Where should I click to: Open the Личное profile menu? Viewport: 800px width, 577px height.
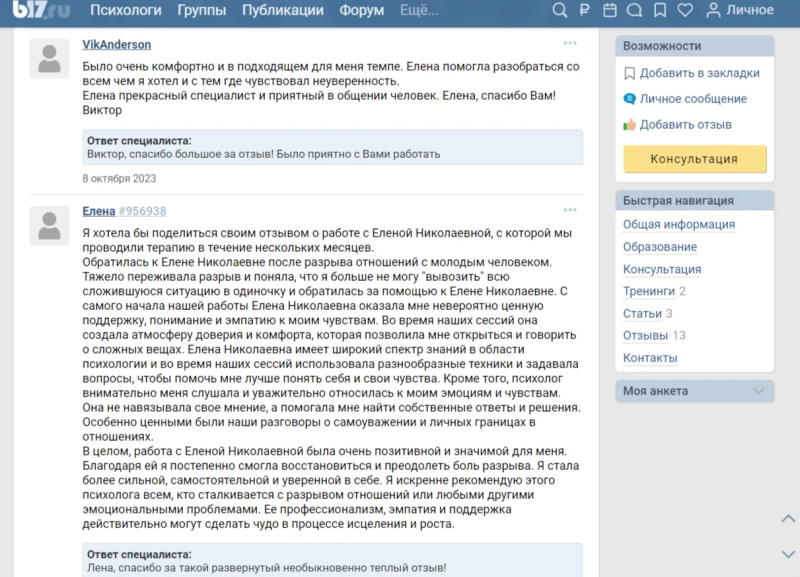[x=740, y=10]
